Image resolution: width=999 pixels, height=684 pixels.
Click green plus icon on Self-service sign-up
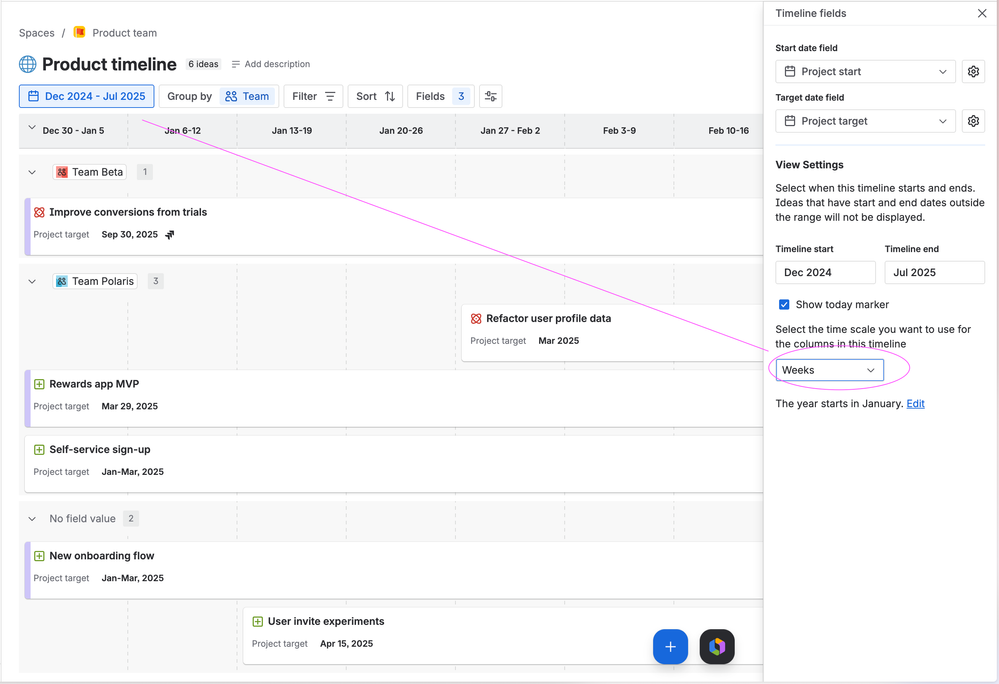(40, 450)
